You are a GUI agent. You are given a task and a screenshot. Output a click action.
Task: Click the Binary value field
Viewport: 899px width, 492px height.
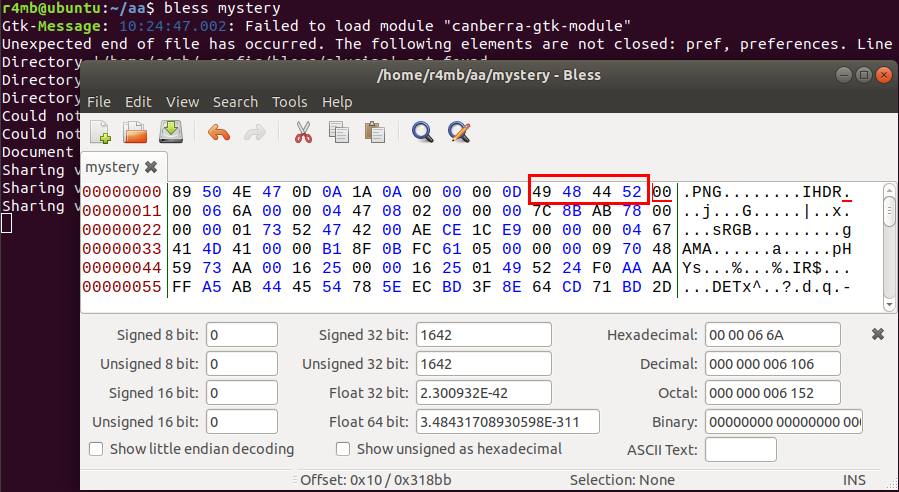(x=784, y=422)
